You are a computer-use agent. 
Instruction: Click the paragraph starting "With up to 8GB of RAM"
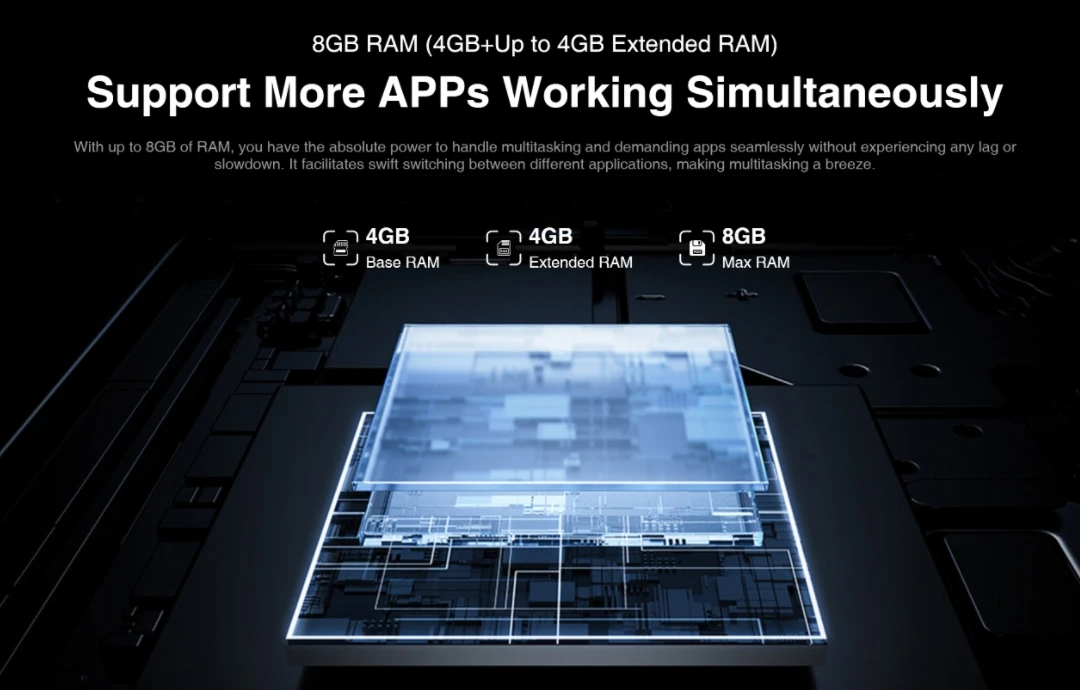(544, 156)
